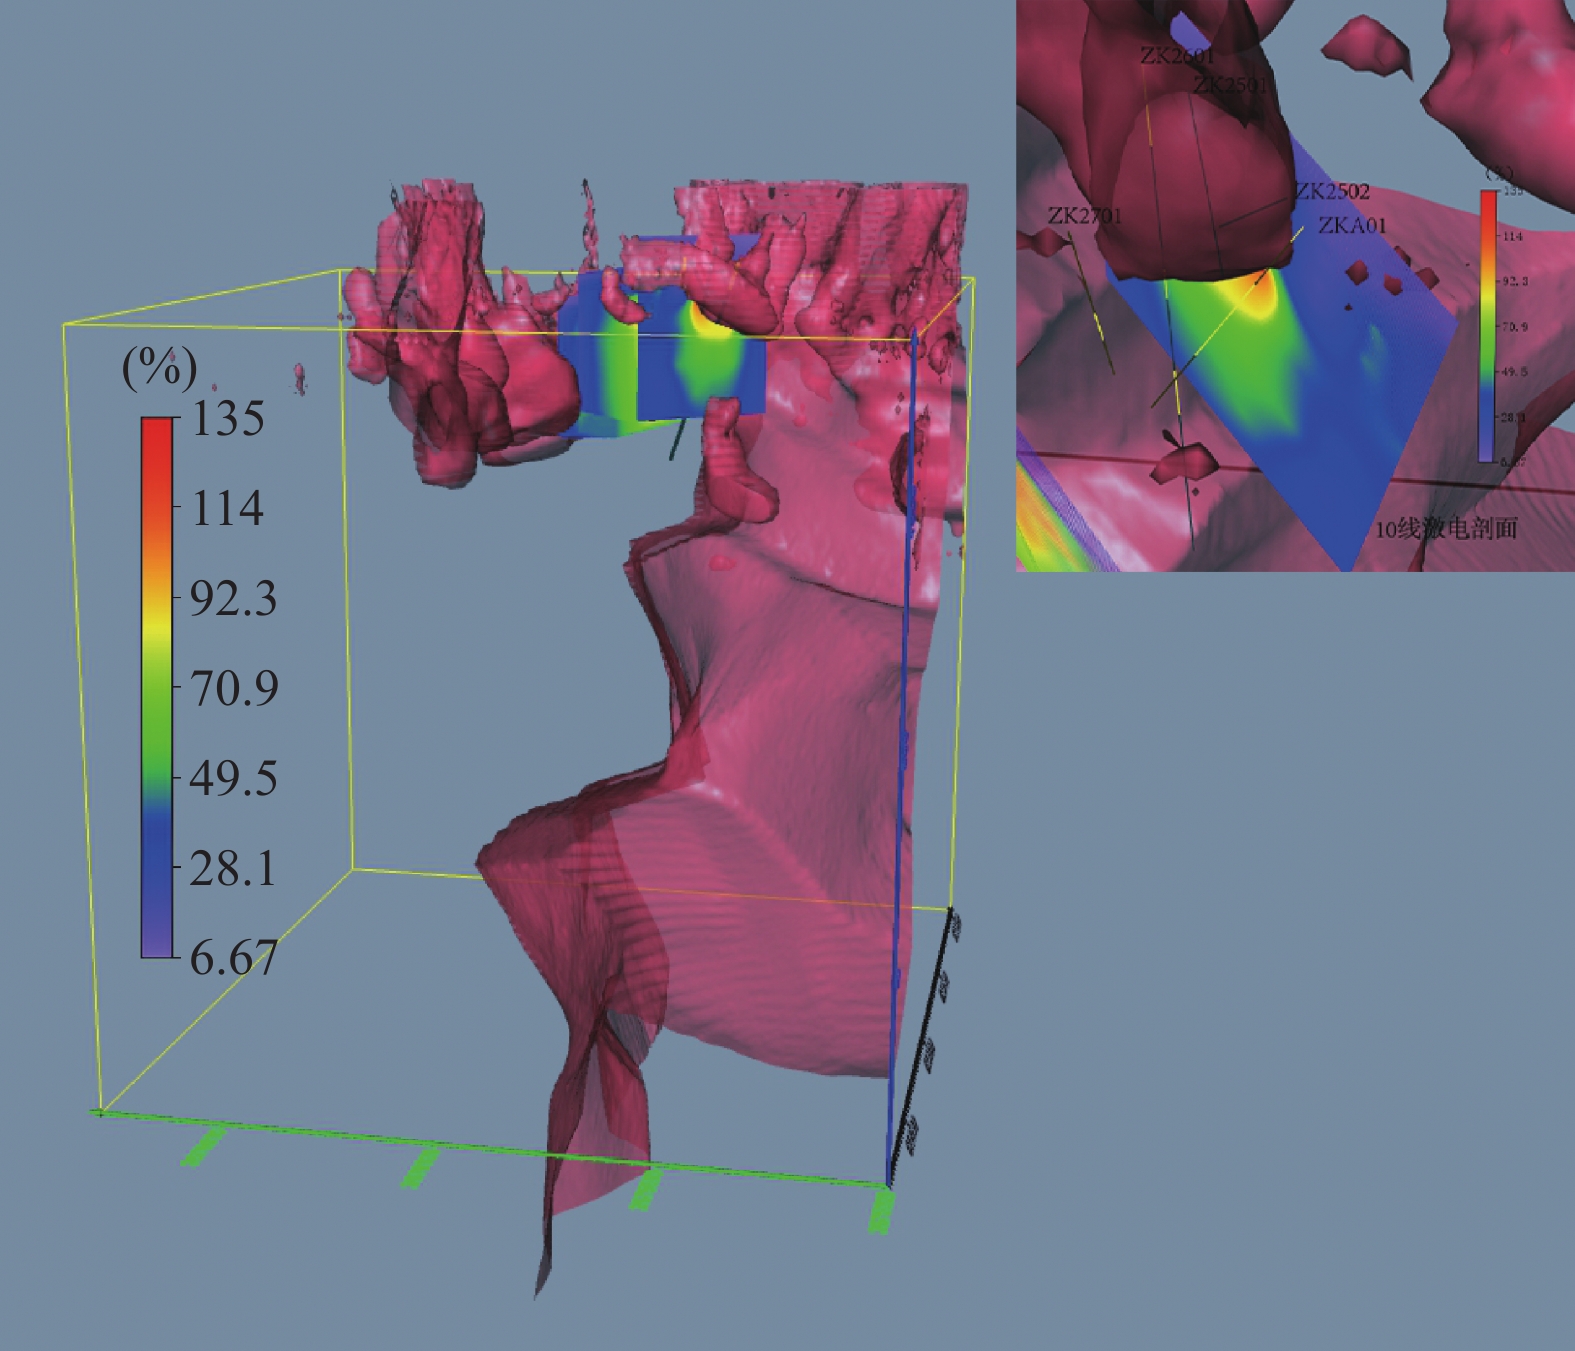Click the 135 maximum legend value

pyautogui.click(x=228, y=419)
